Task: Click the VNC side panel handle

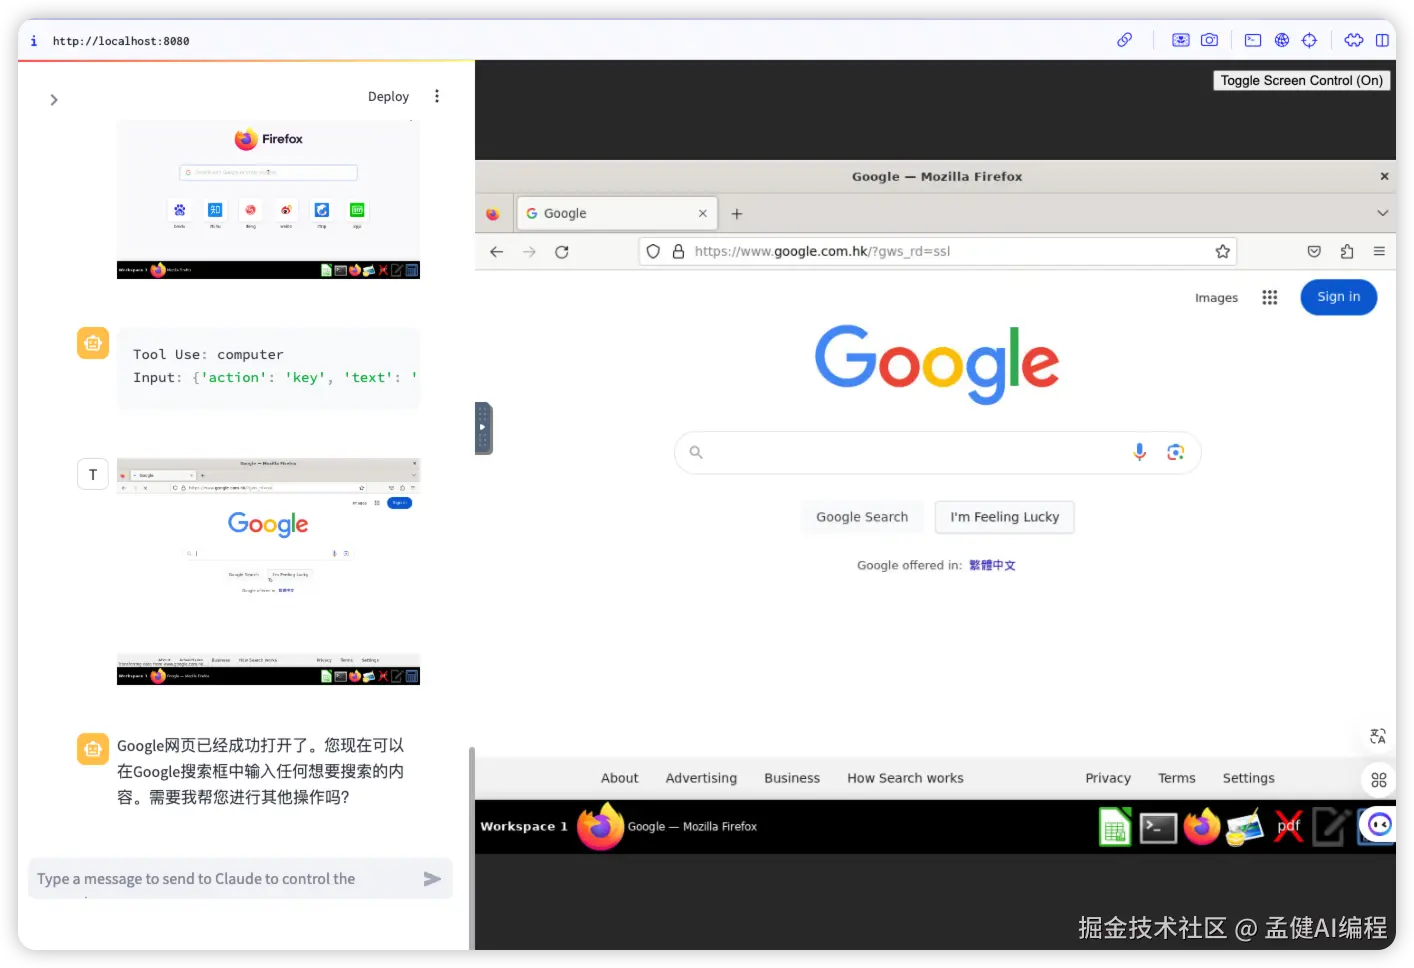Action: 483,428
